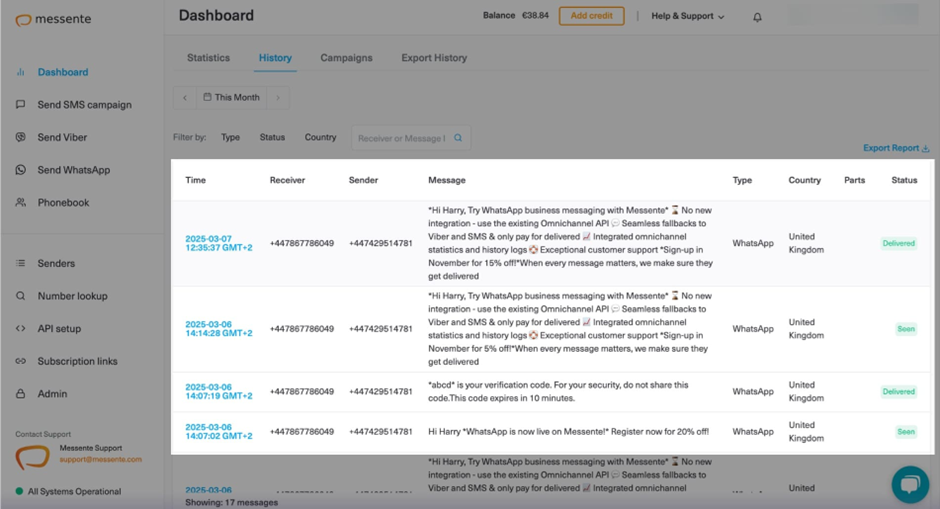Click Delivered badge of 12:35:37 message
Image resolution: width=940 pixels, height=509 pixels.
(x=899, y=243)
